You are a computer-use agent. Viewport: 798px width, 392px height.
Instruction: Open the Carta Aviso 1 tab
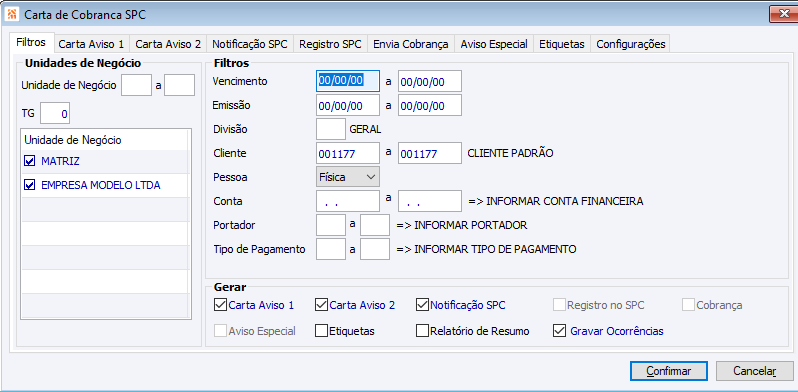91,44
